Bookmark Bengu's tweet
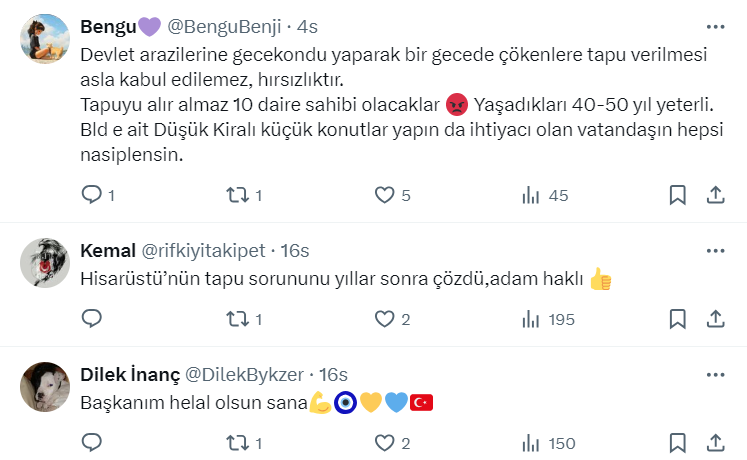The image size is (747, 460). coord(677,195)
